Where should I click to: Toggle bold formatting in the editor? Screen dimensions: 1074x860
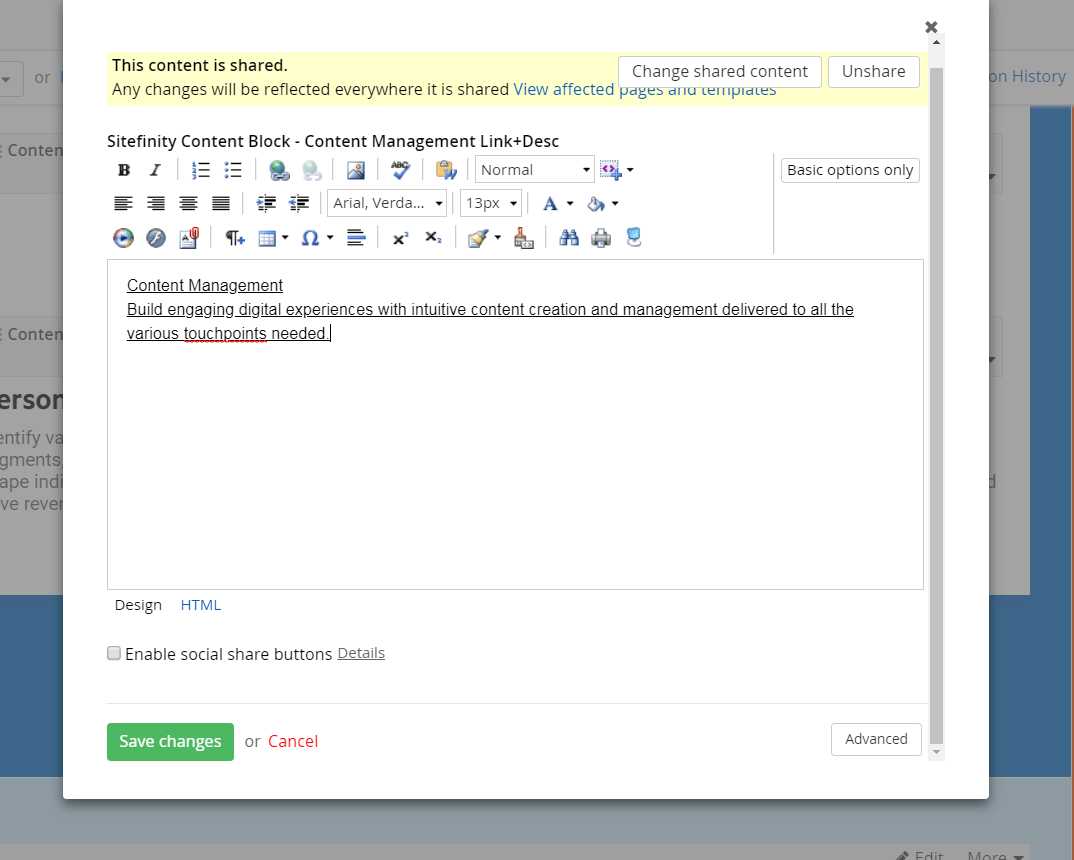(x=124, y=170)
